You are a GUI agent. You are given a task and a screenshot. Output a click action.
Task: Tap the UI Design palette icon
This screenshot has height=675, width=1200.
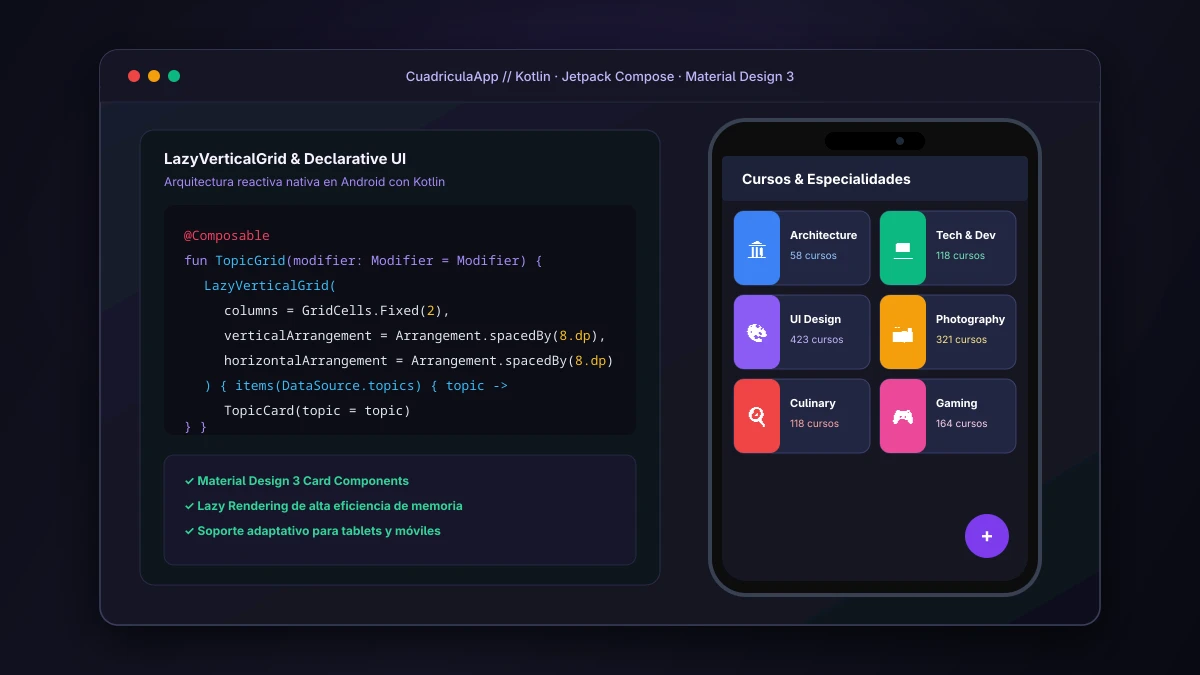coord(757,333)
